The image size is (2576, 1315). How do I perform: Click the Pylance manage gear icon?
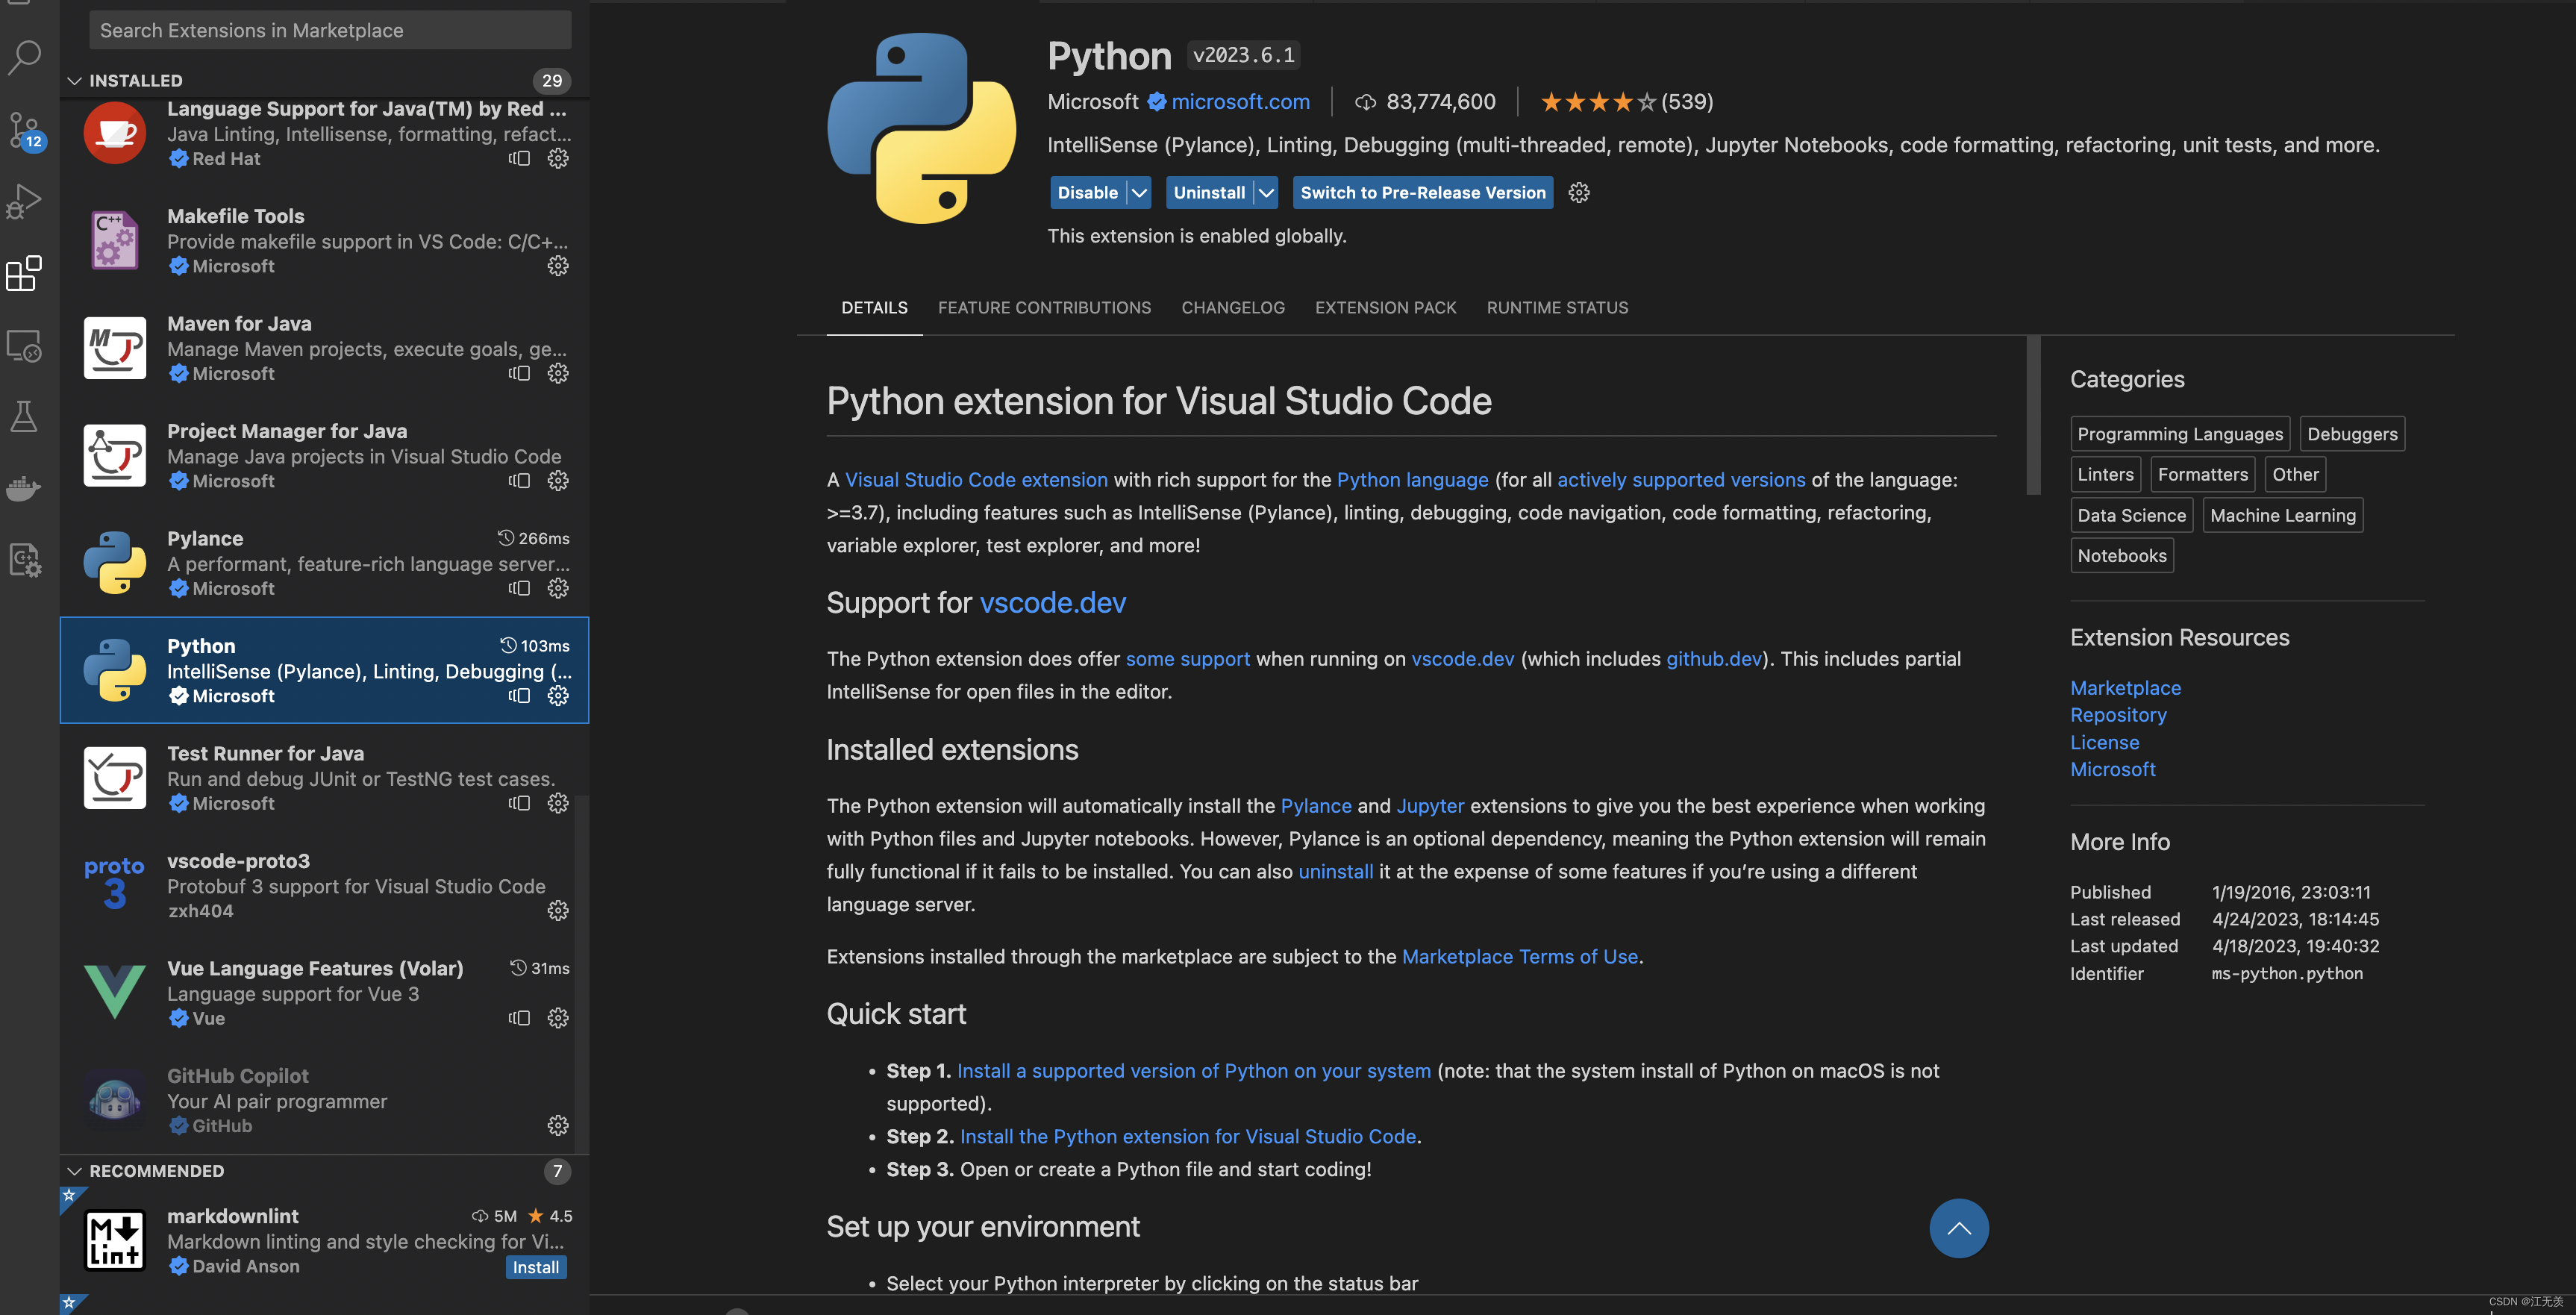[558, 588]
